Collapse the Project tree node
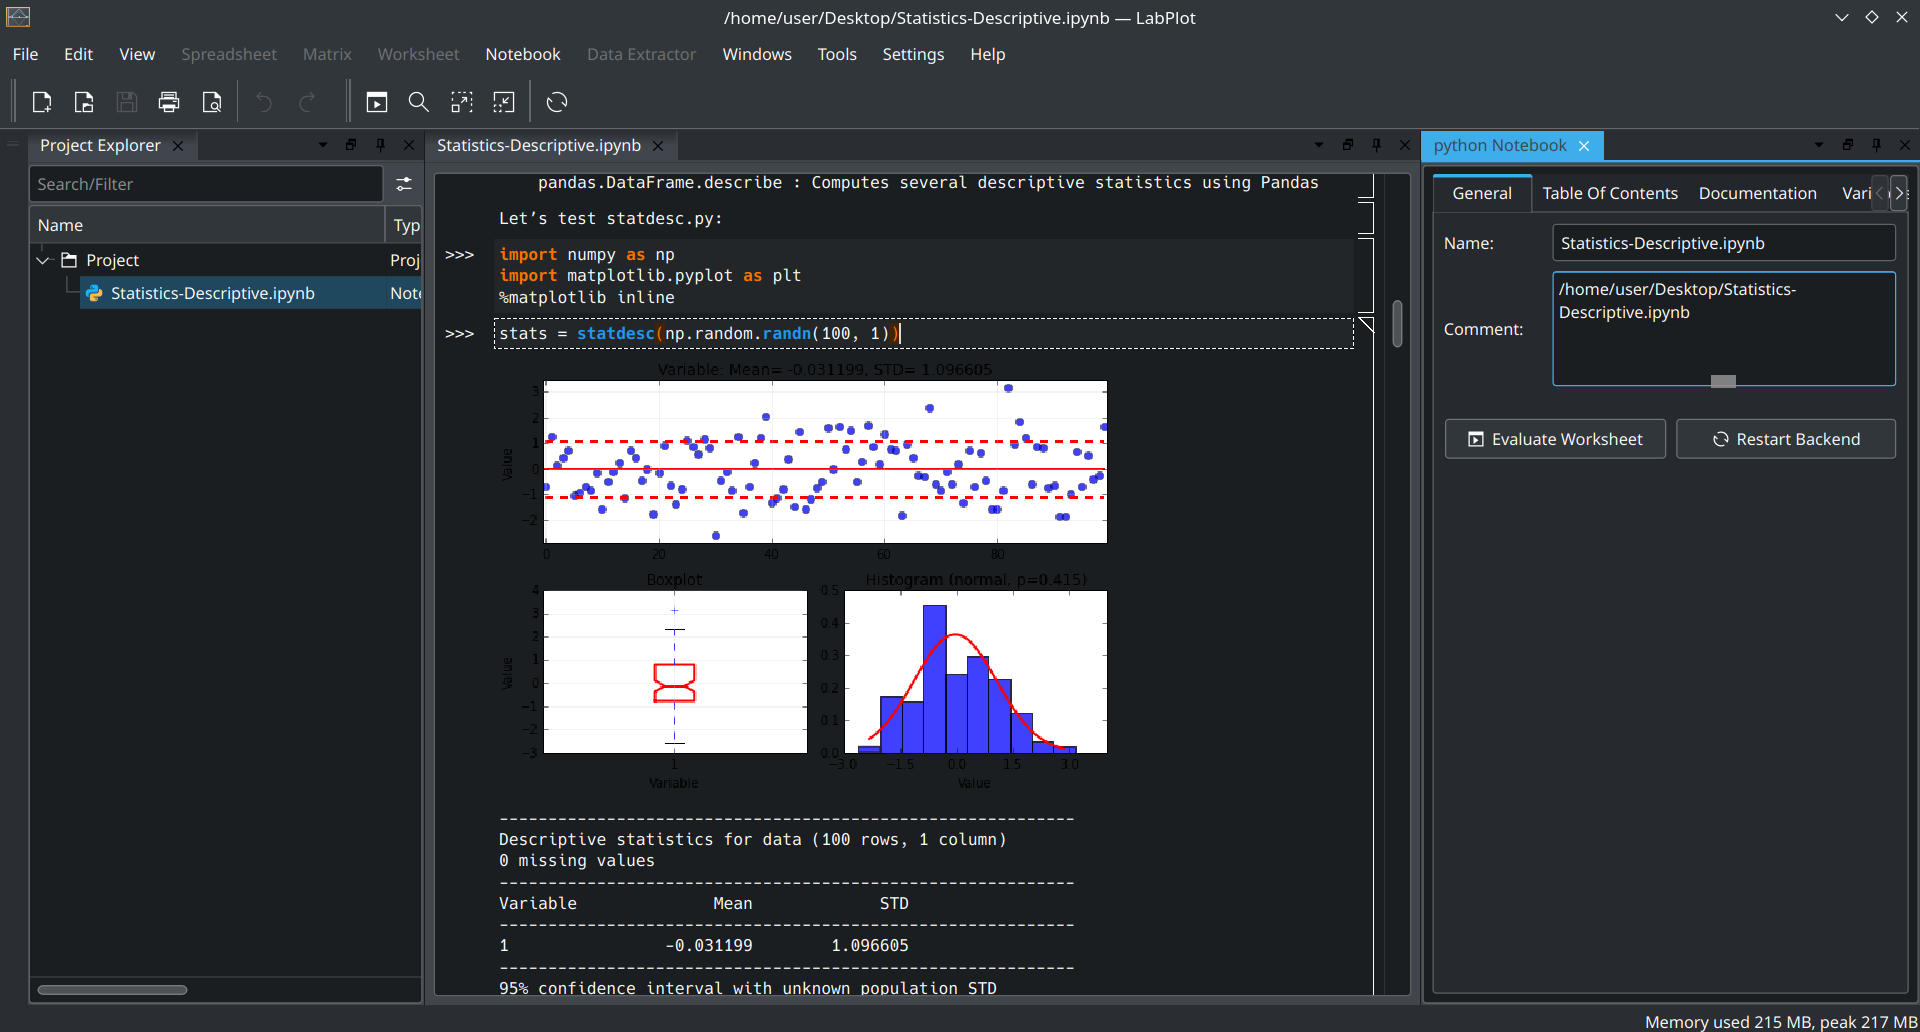 43,260
